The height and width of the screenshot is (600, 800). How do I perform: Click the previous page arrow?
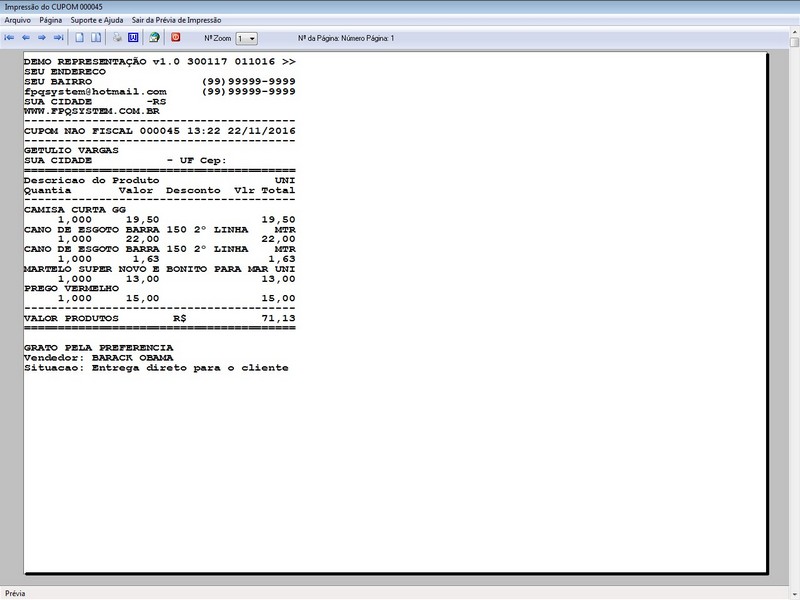[x=26, y=38]
